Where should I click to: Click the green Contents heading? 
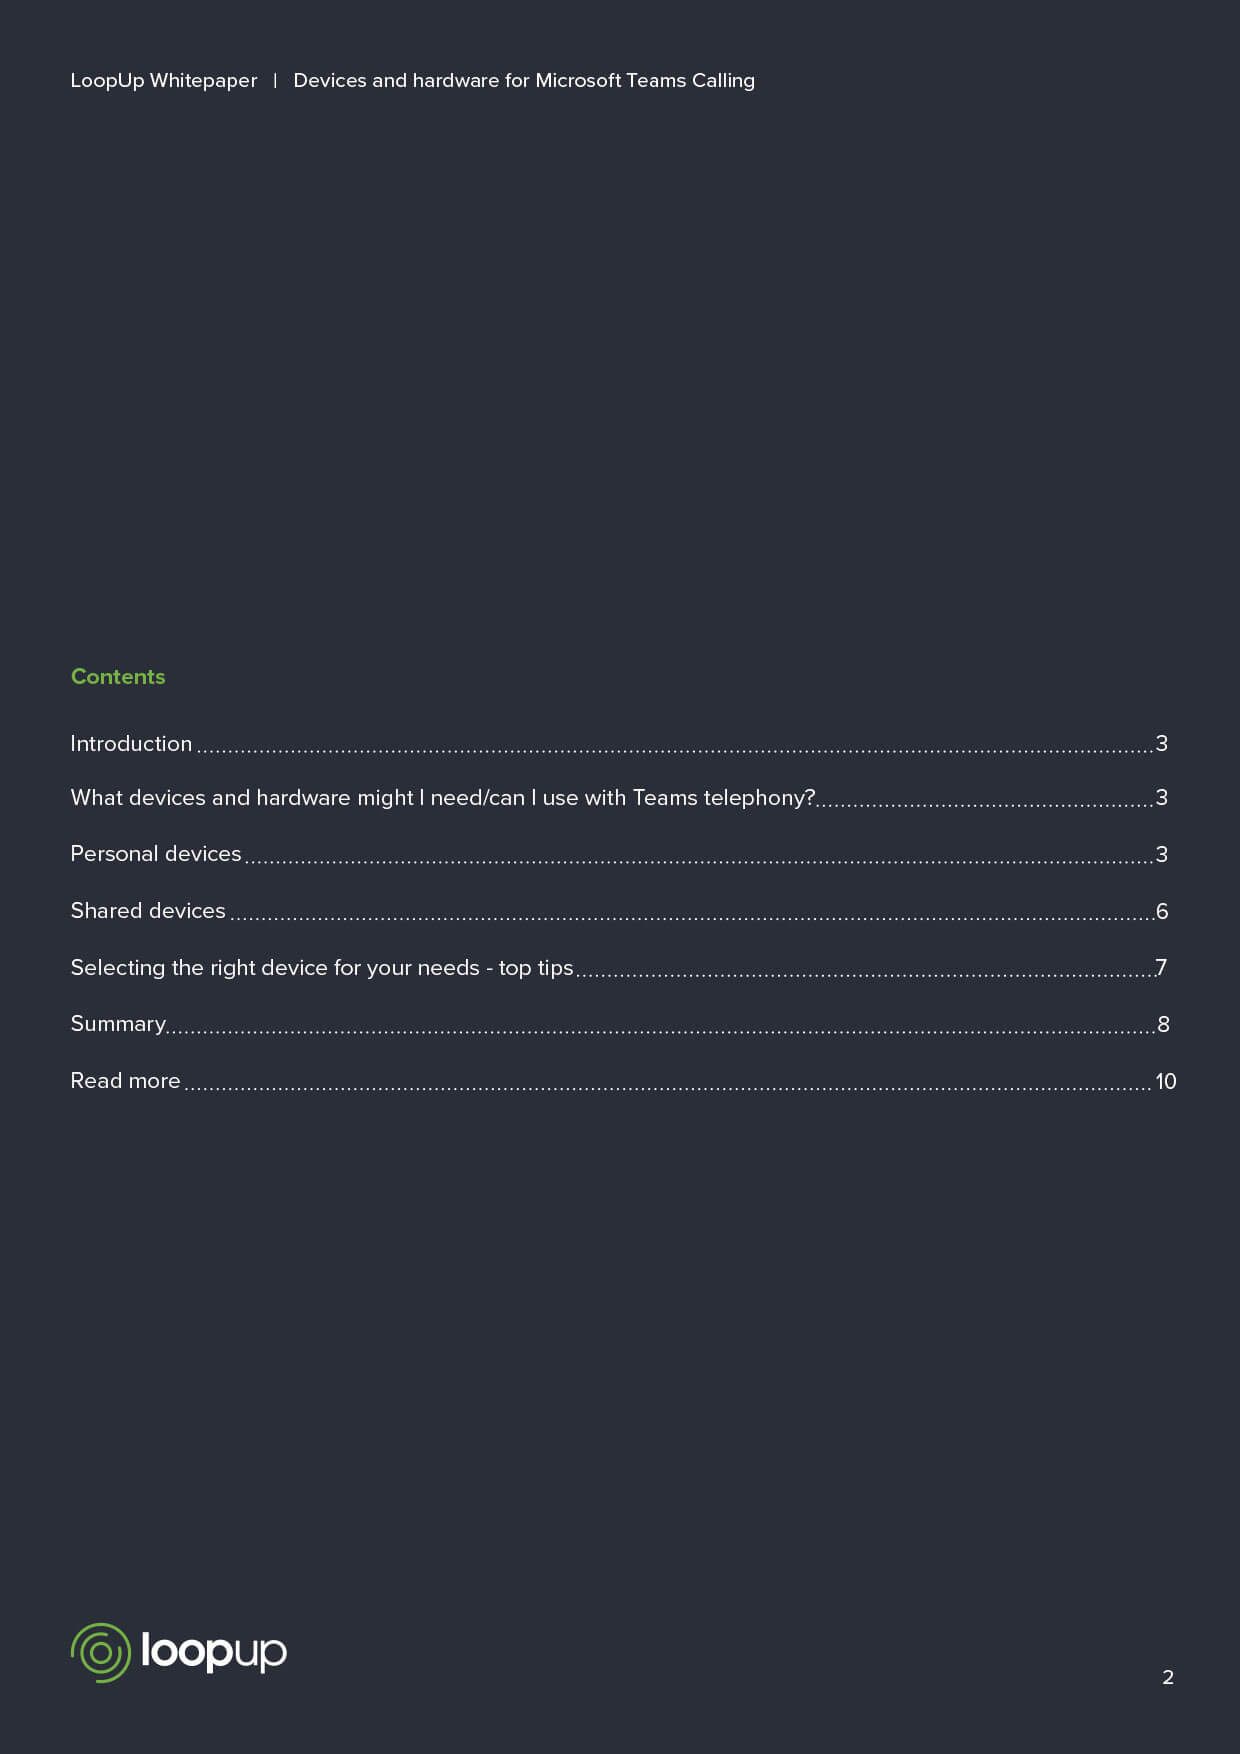[118, 677]
